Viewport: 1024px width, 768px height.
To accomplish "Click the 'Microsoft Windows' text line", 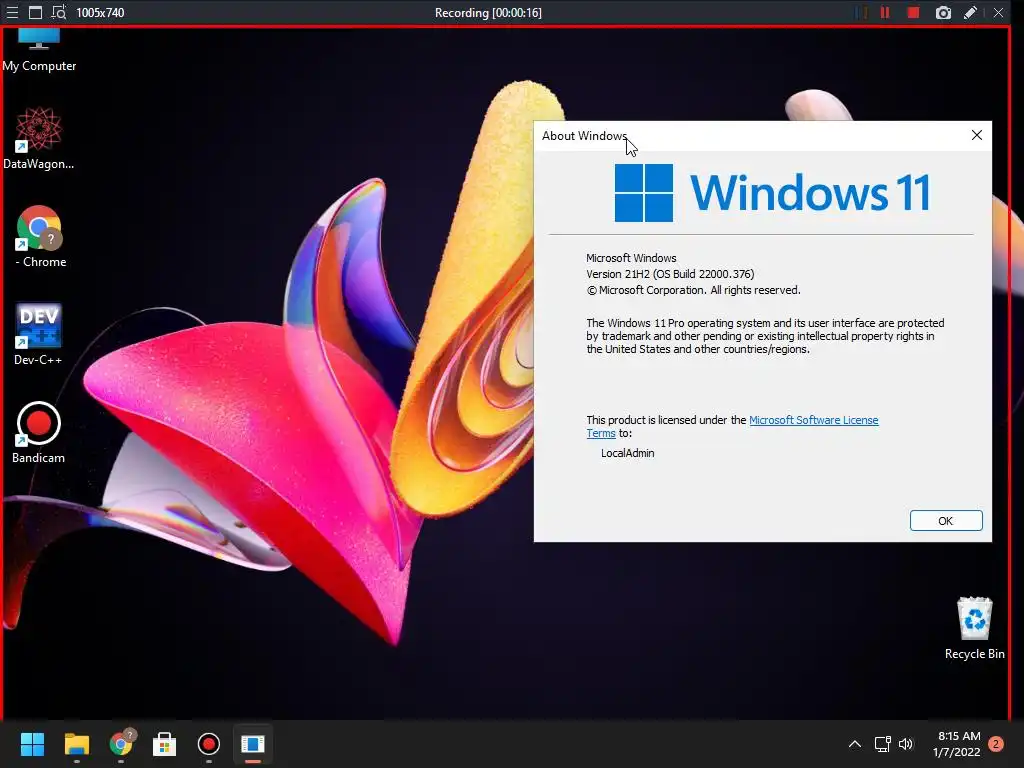I will pyautogui.click(x=631, y=258).
